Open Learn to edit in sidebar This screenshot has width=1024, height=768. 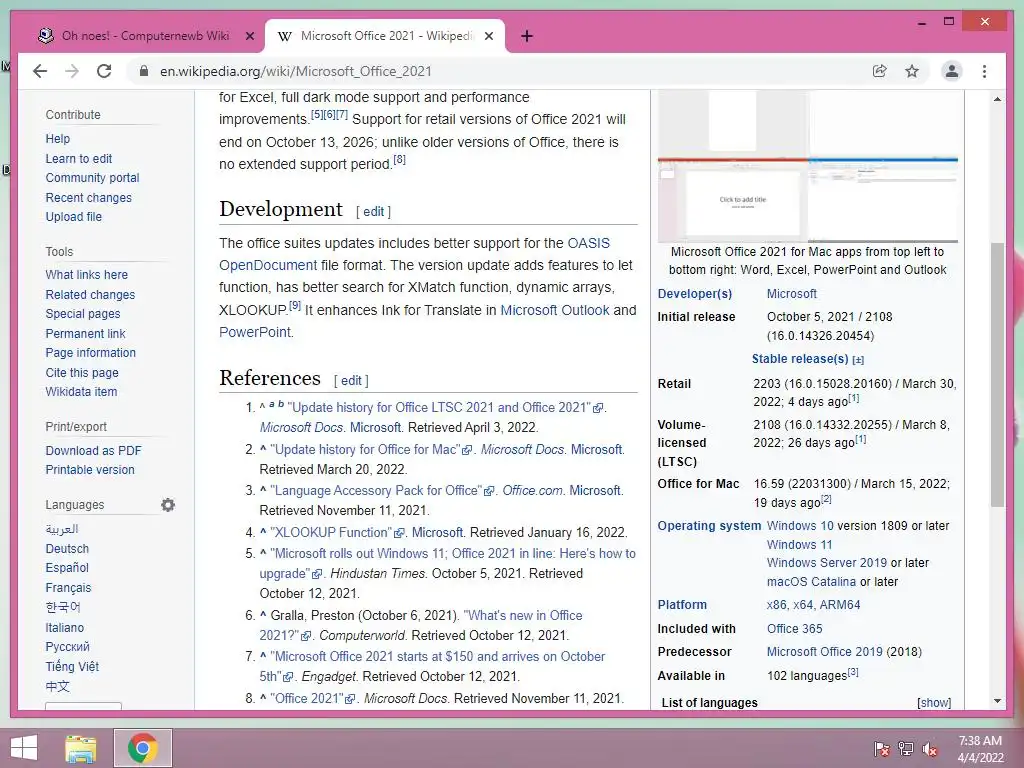(x=78, y=159)
